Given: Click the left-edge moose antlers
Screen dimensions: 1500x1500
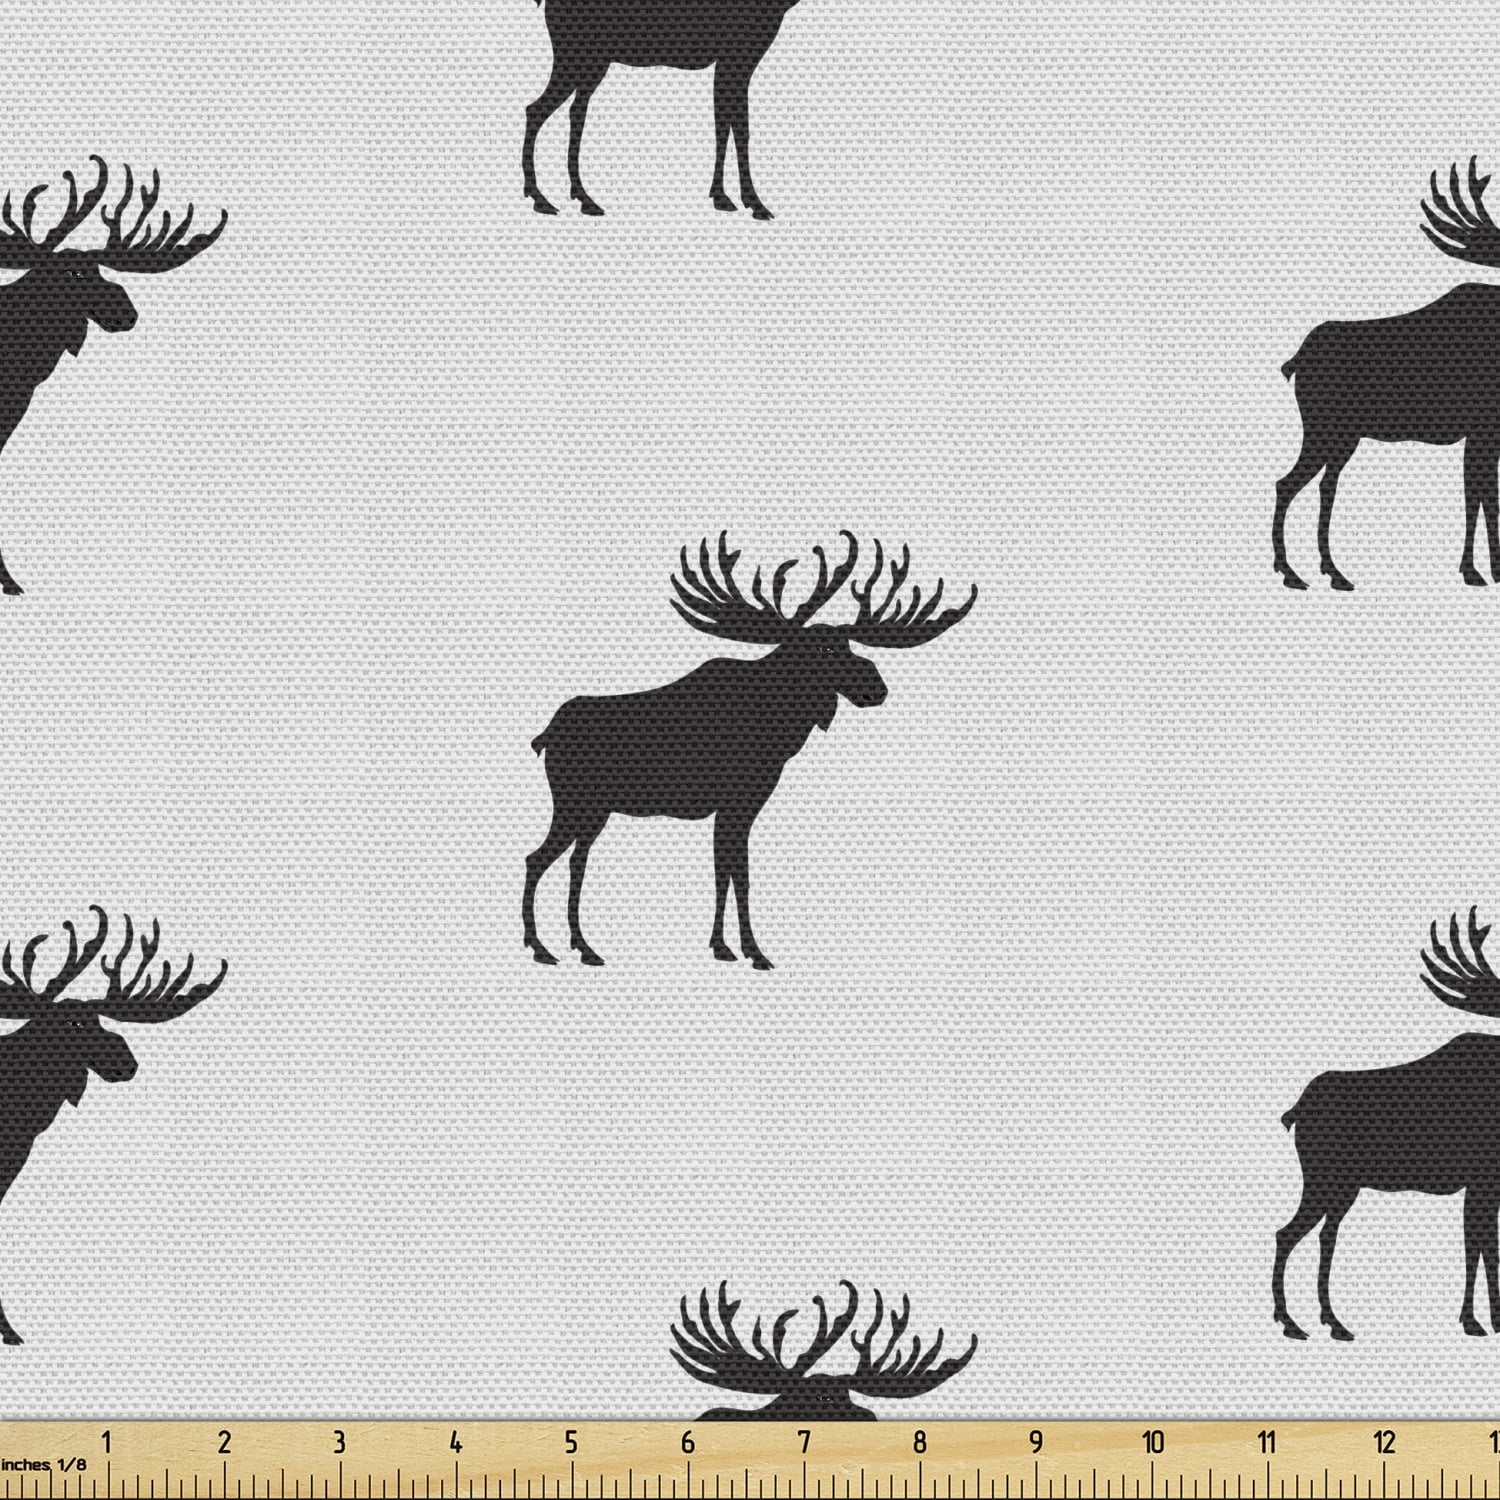Looking at the screenshot, I should [110, 220].
